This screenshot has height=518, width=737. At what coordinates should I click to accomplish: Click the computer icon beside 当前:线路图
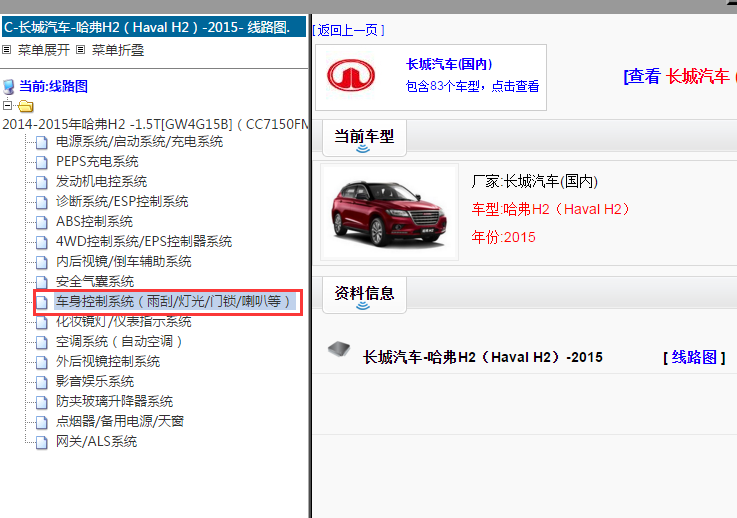tap(8, 87)
